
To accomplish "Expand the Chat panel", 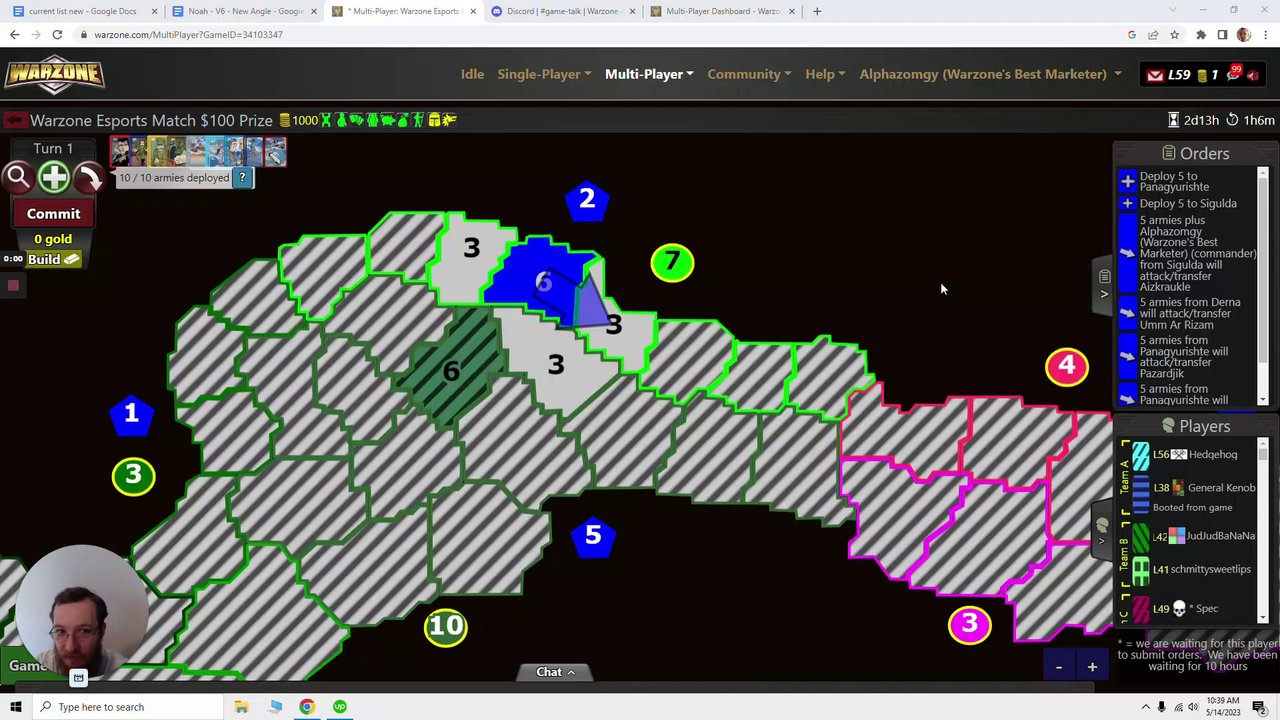I will pos(555,672).
